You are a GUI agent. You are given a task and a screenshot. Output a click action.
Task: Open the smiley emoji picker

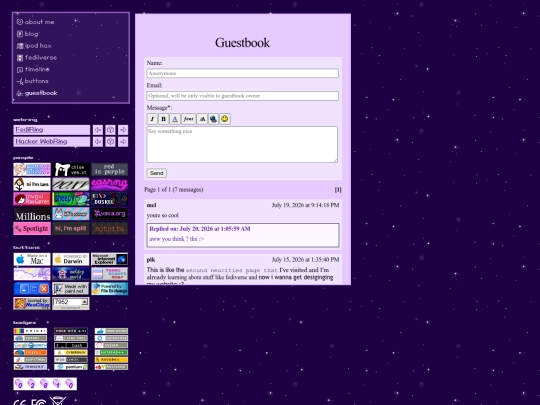click(225, 119)
